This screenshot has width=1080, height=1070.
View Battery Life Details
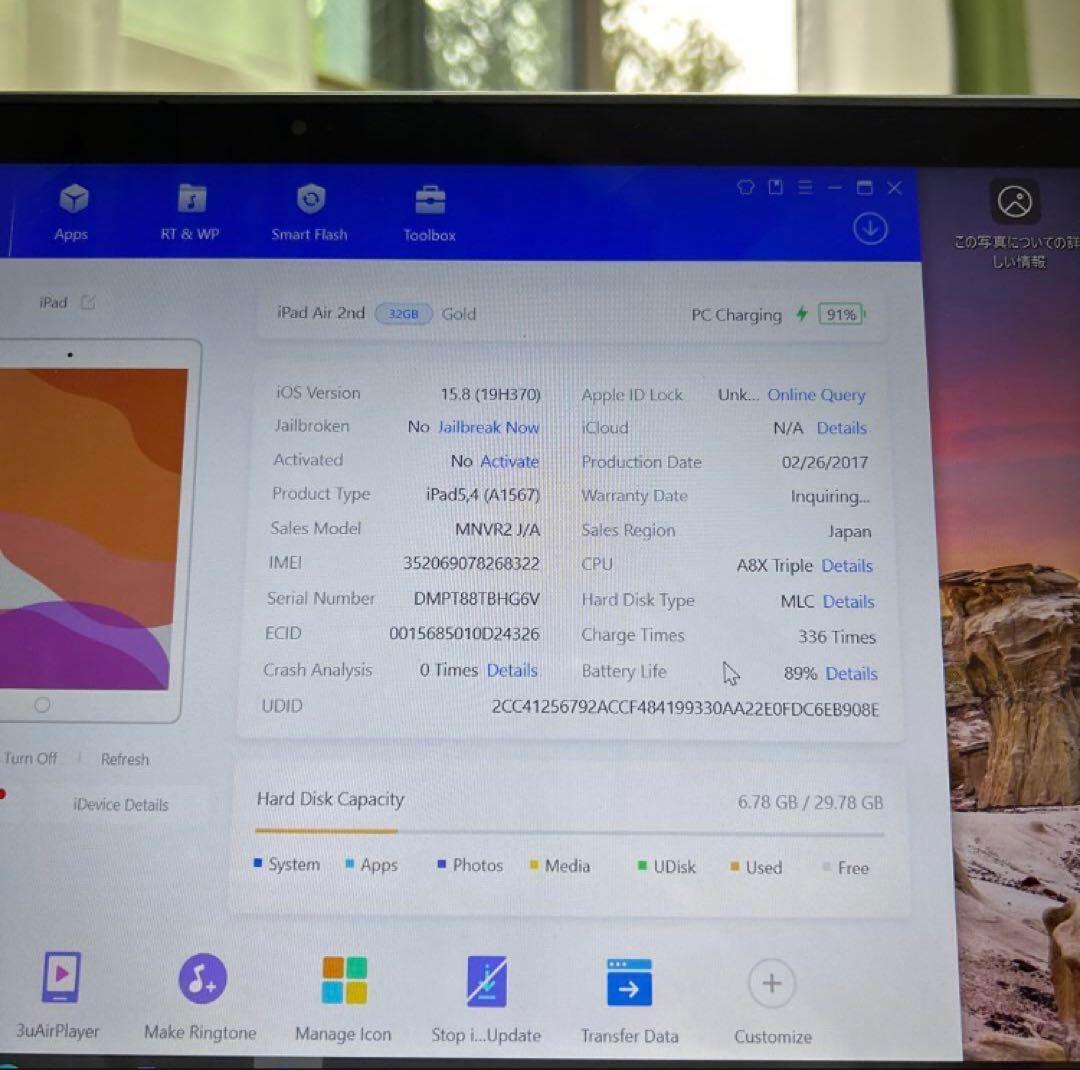[x=851, y=673]
